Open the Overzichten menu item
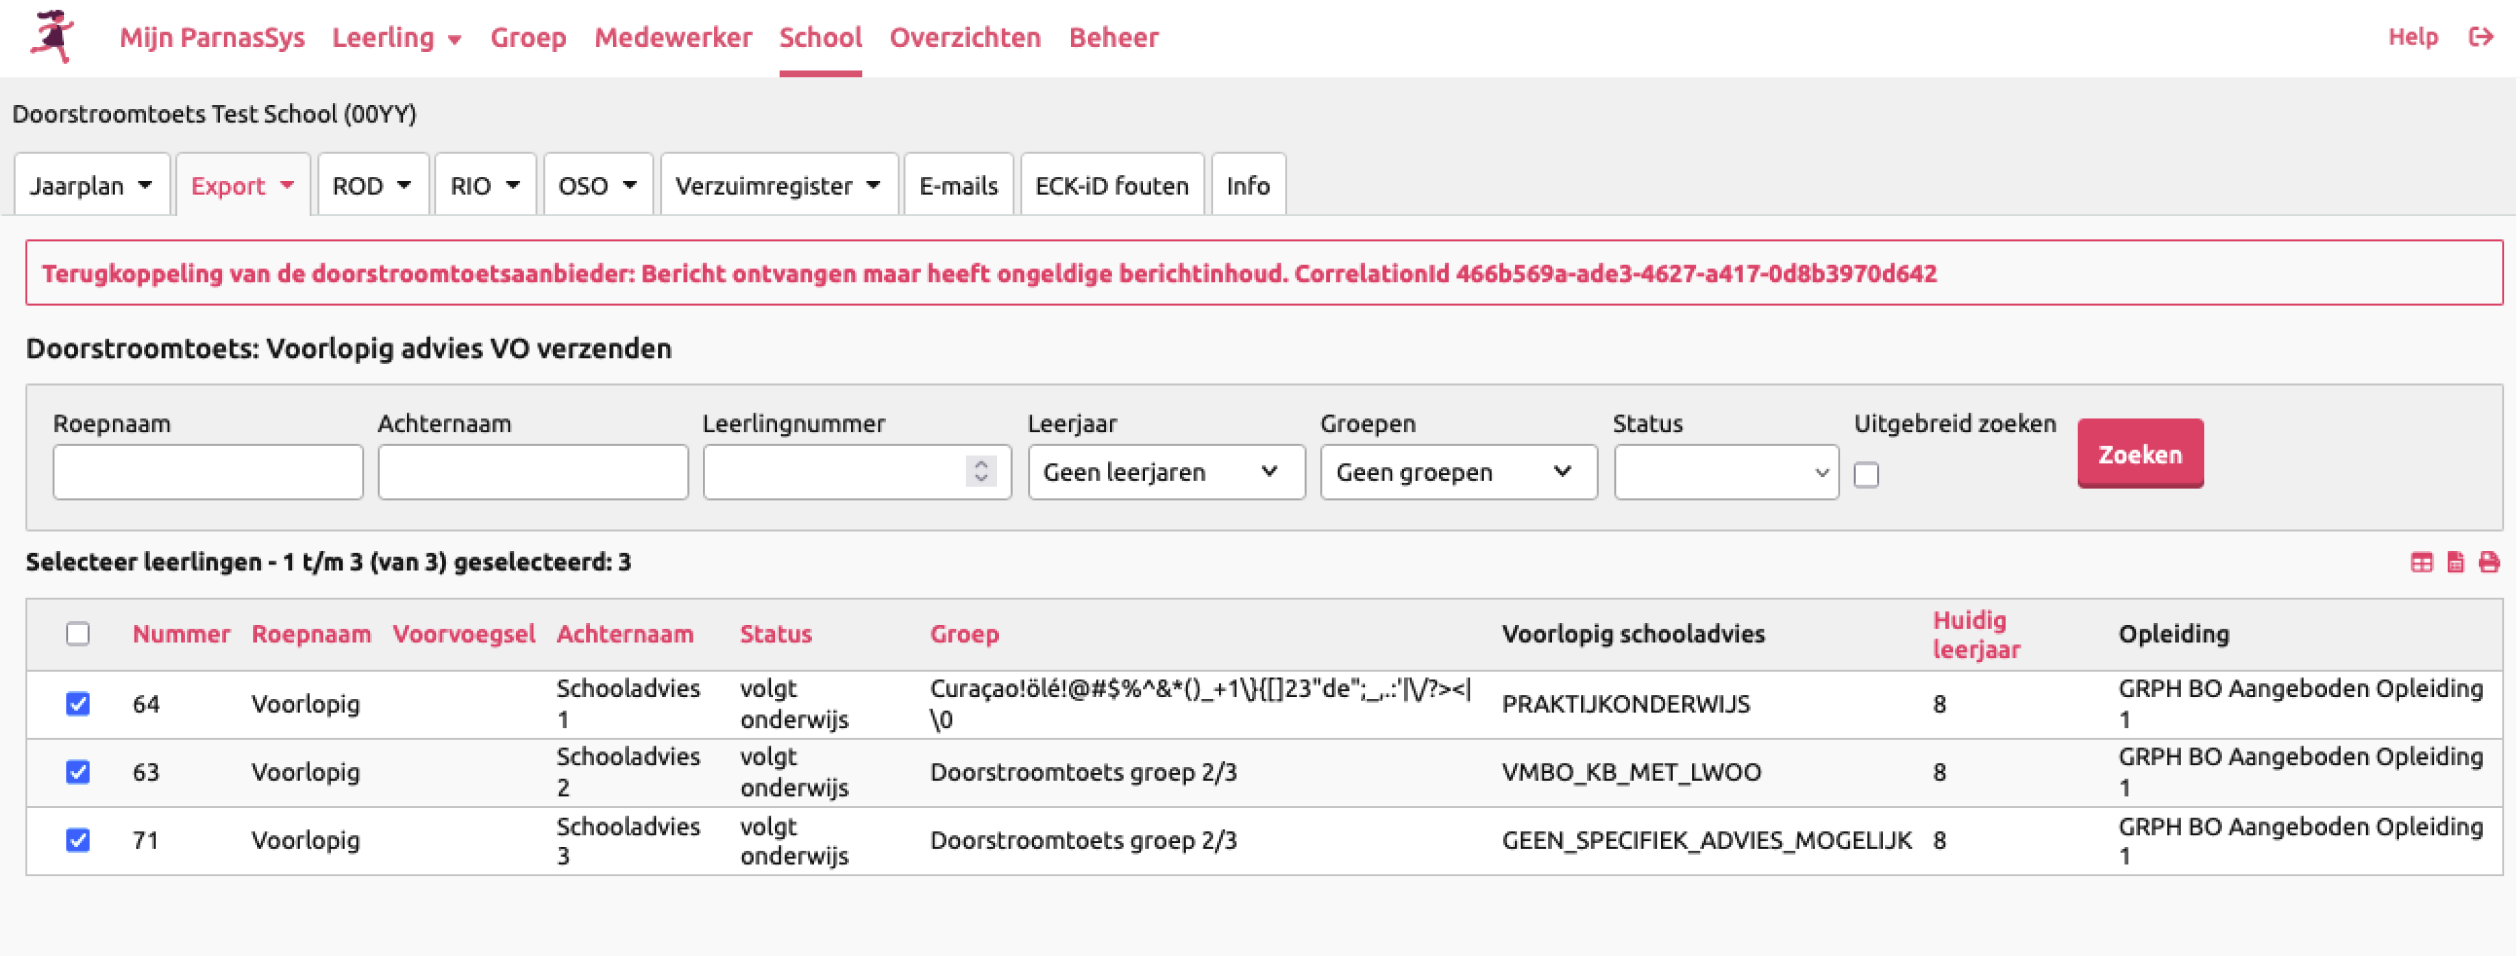2520x956 pixels. pyautogui.click(x=967, y=38)
